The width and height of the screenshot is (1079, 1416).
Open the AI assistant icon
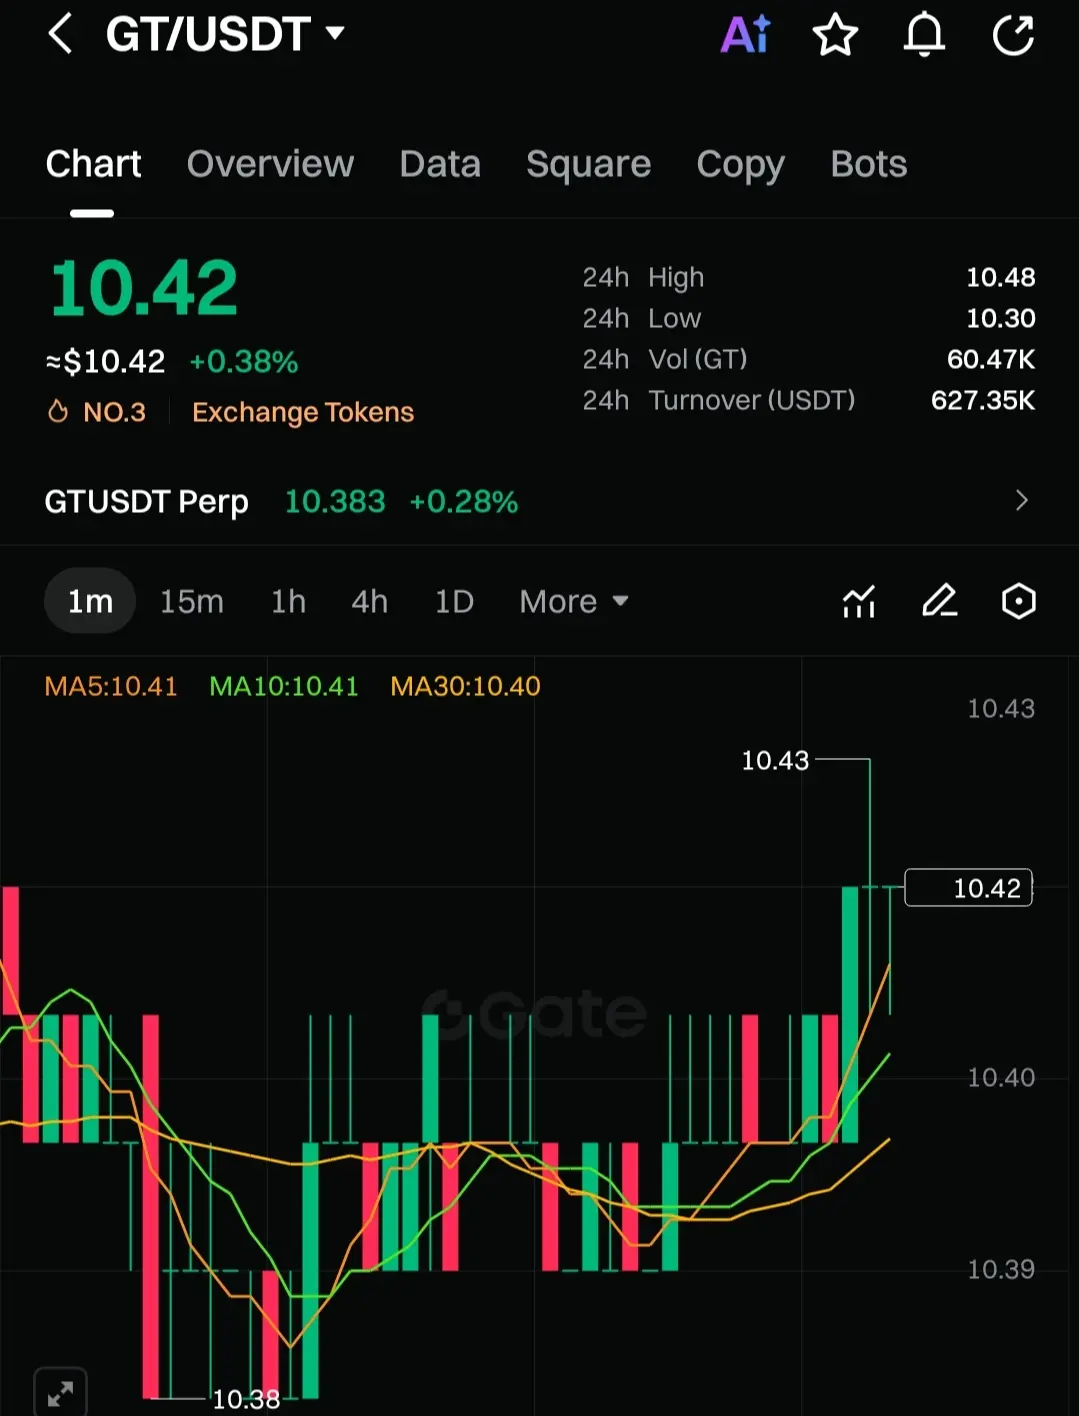pyautogui.click(x=746, y=35)
